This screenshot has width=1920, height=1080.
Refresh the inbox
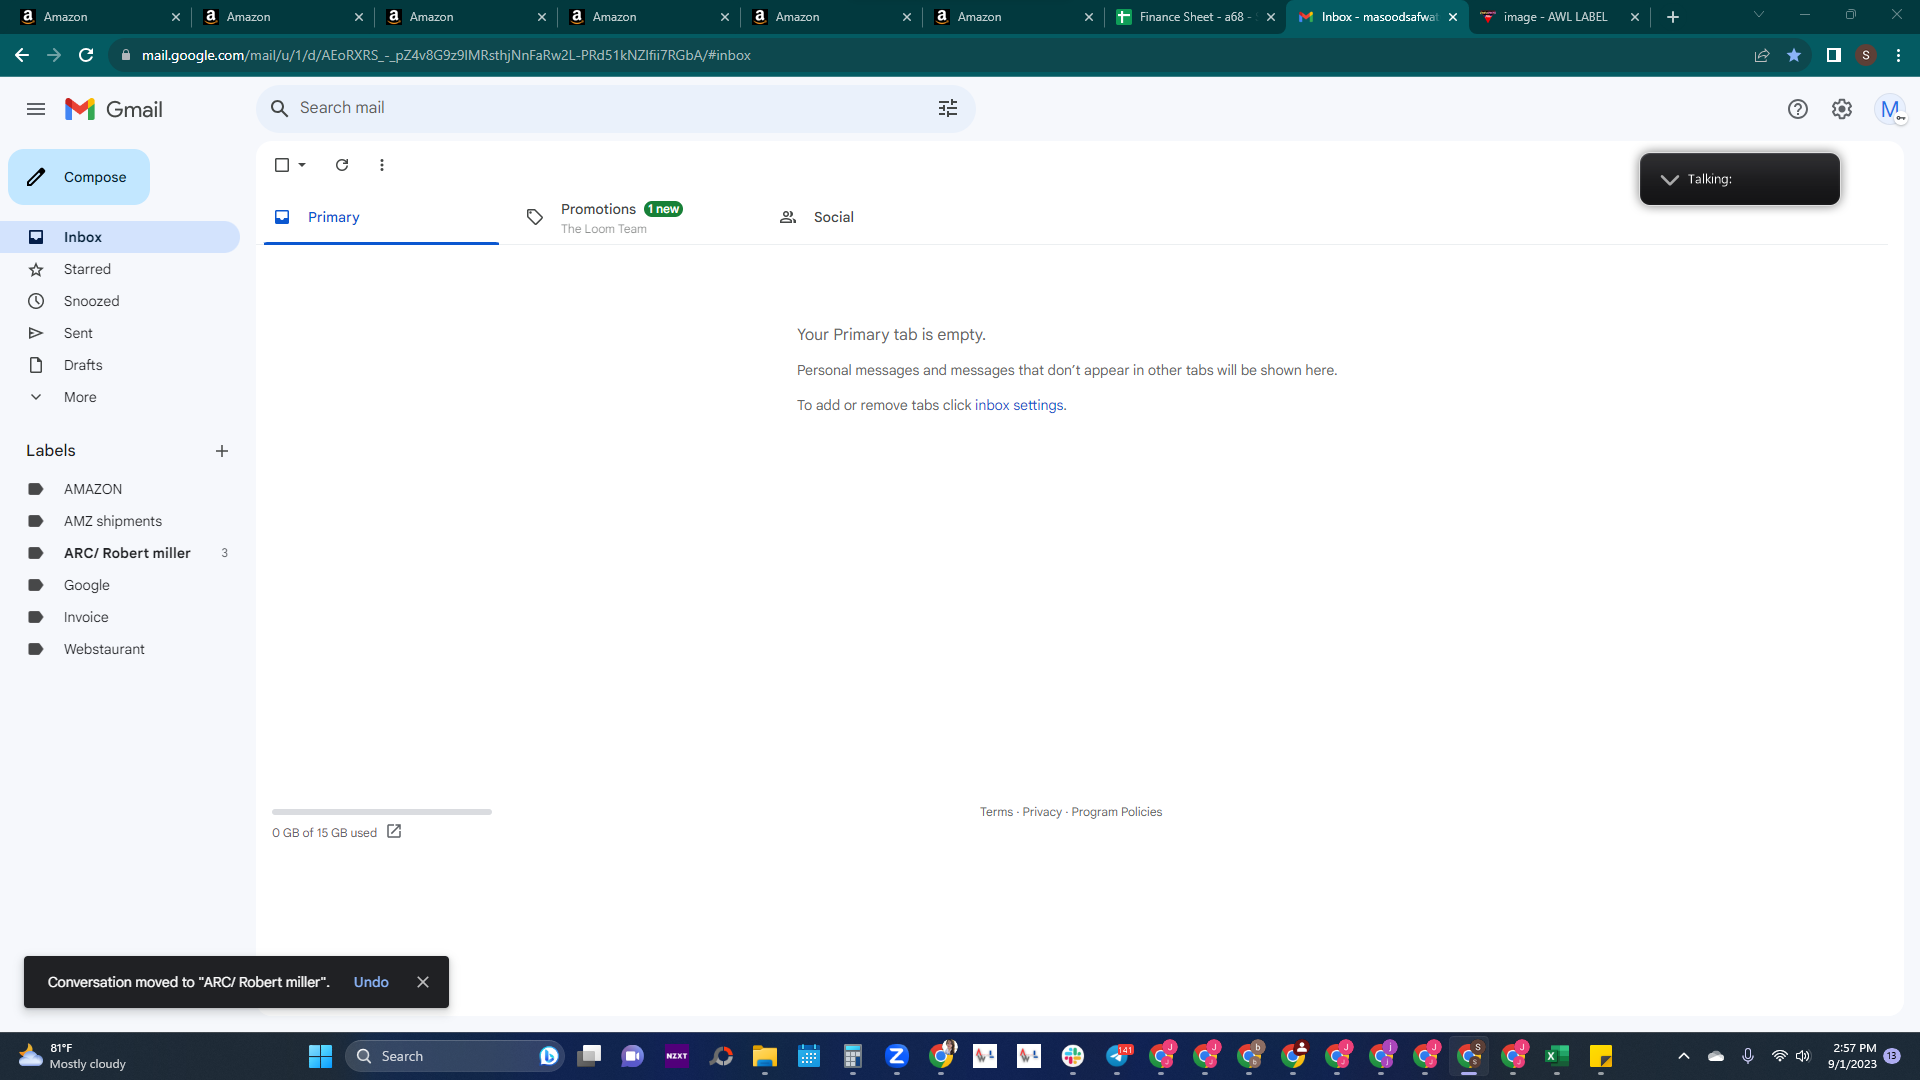[342, 165]
